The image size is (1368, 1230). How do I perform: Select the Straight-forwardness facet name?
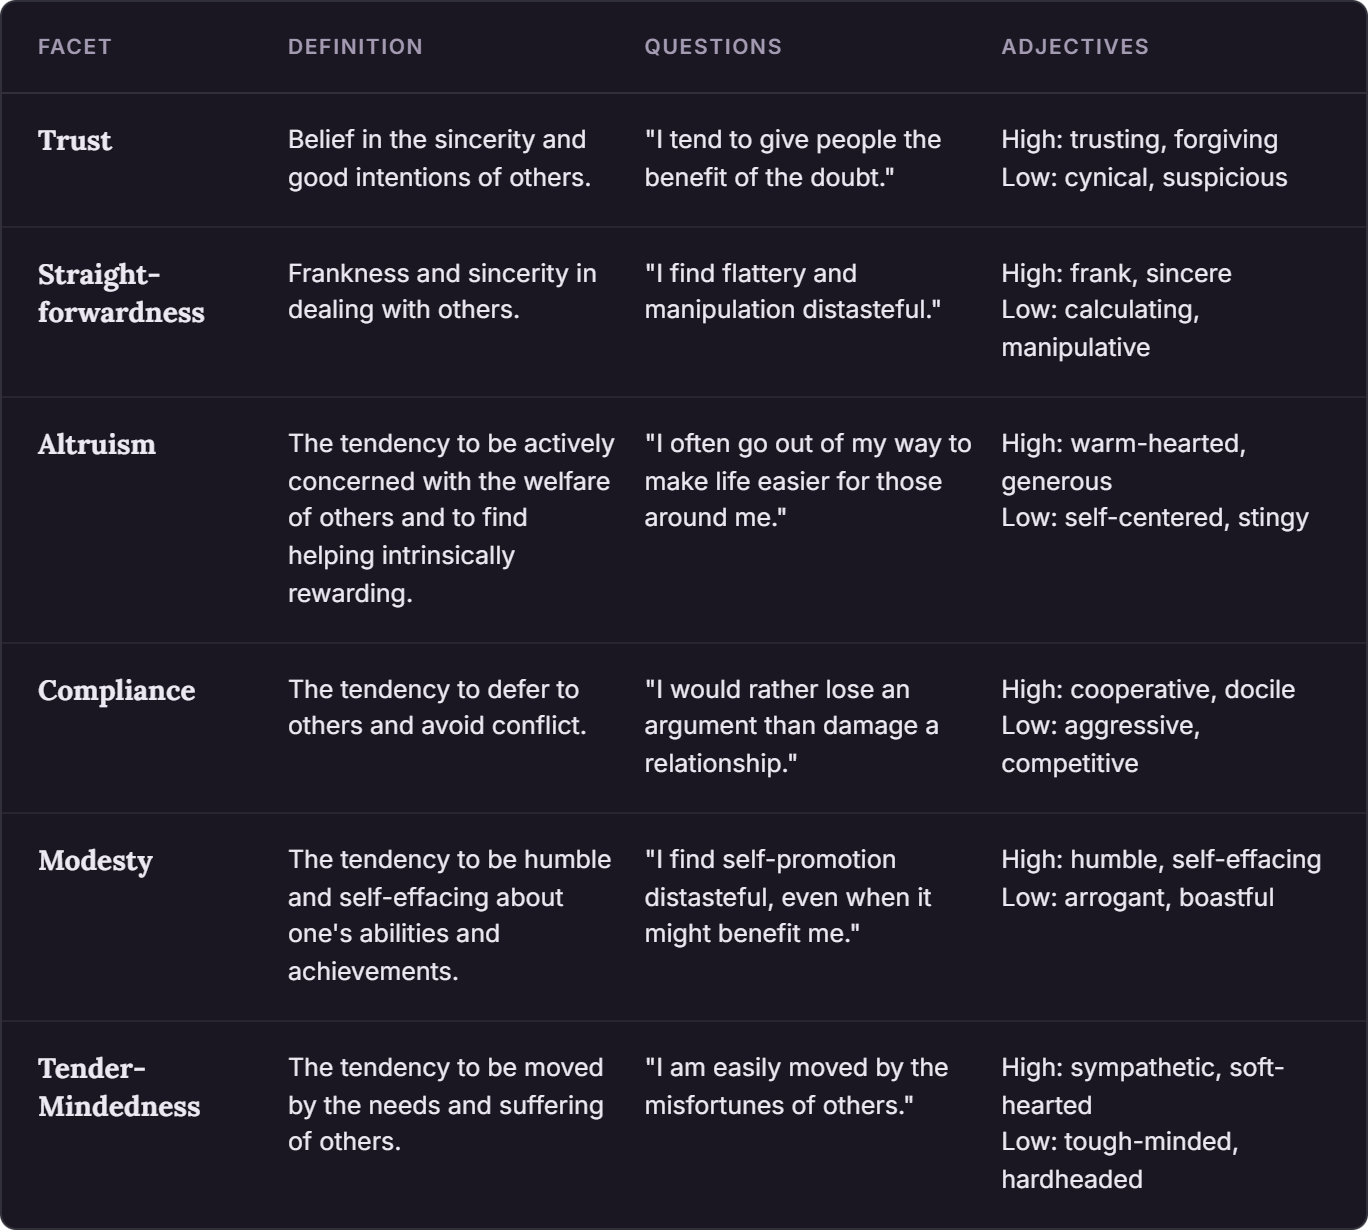121,293
